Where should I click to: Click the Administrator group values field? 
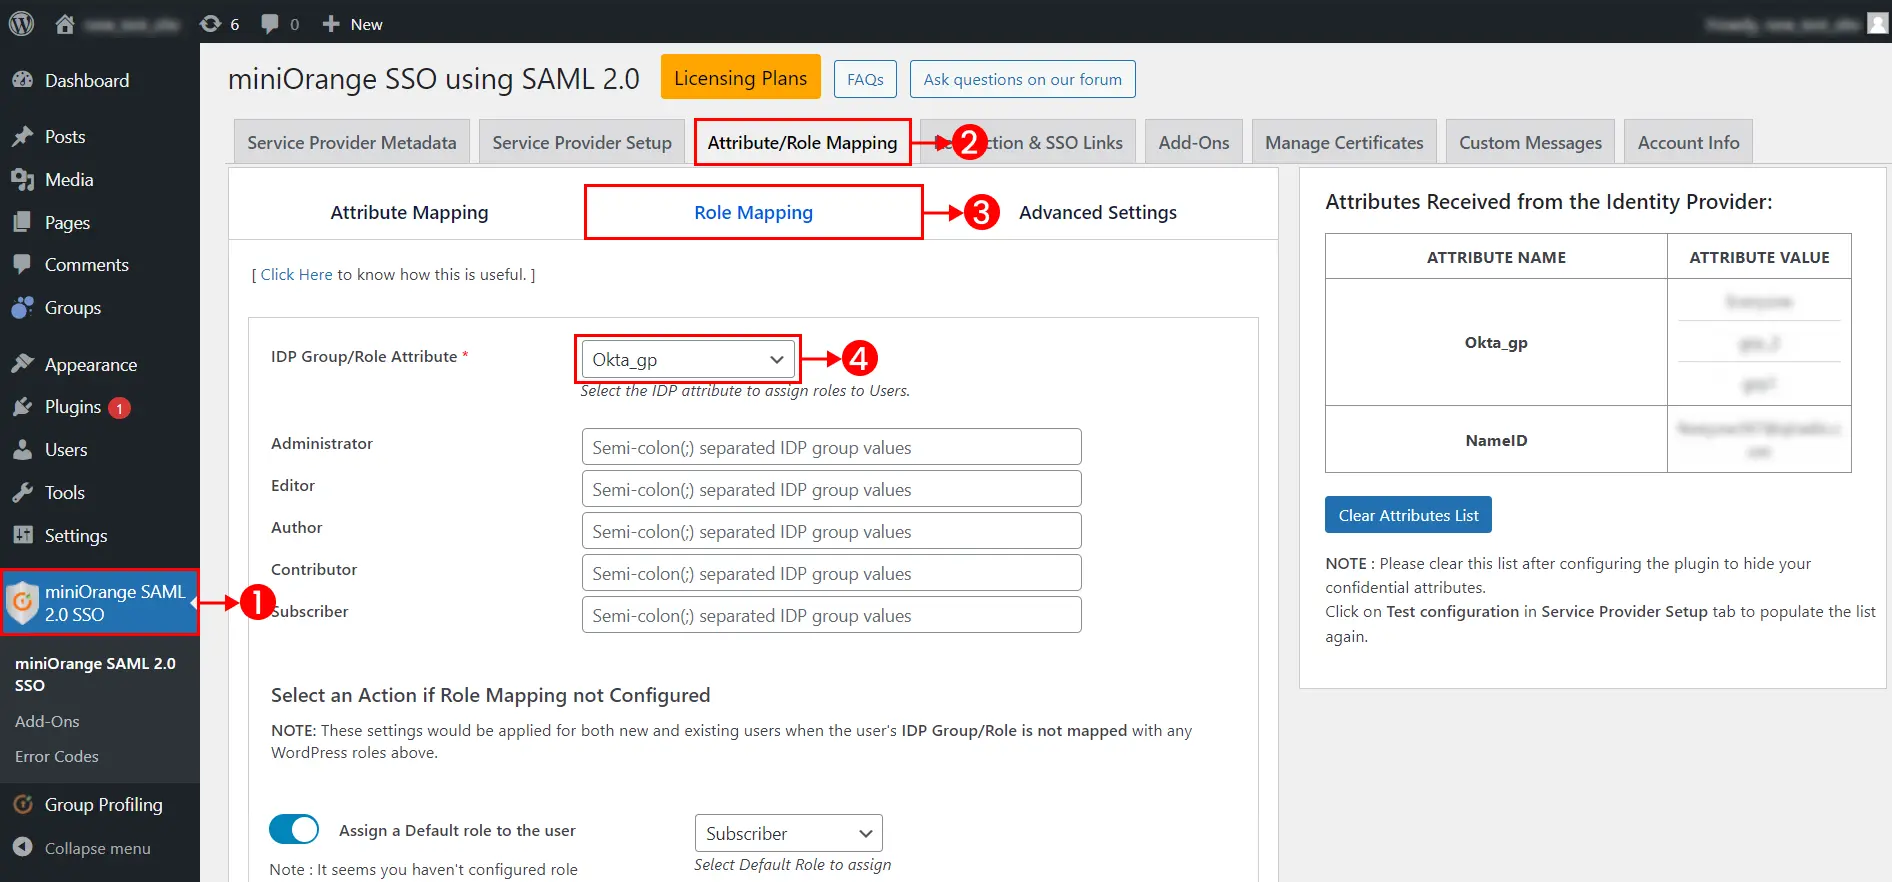click(x=831, y=447)
